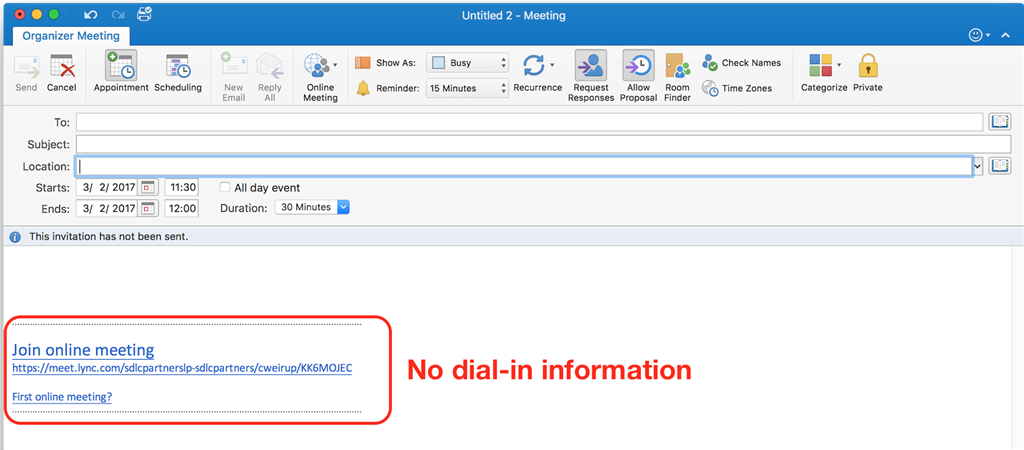The width and height of the screenshot is (1024, 450).
Task: Enable the All day event checkbox
Action: (x=225, y=187)
